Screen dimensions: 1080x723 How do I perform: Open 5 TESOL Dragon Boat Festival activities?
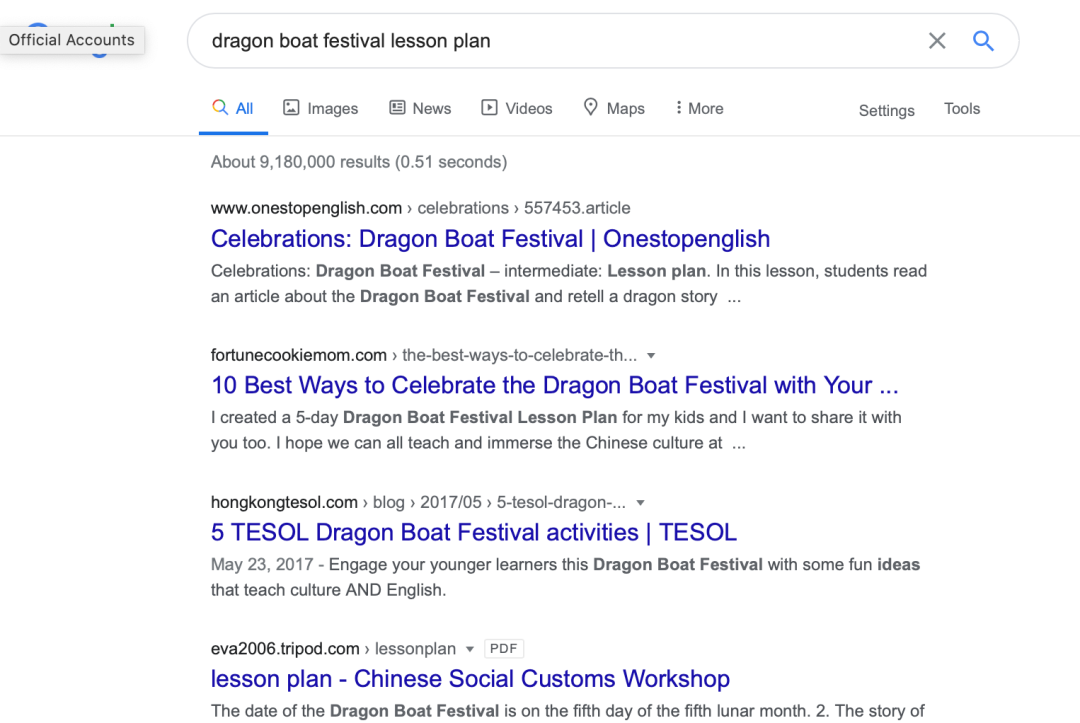(x=474, y=532)
